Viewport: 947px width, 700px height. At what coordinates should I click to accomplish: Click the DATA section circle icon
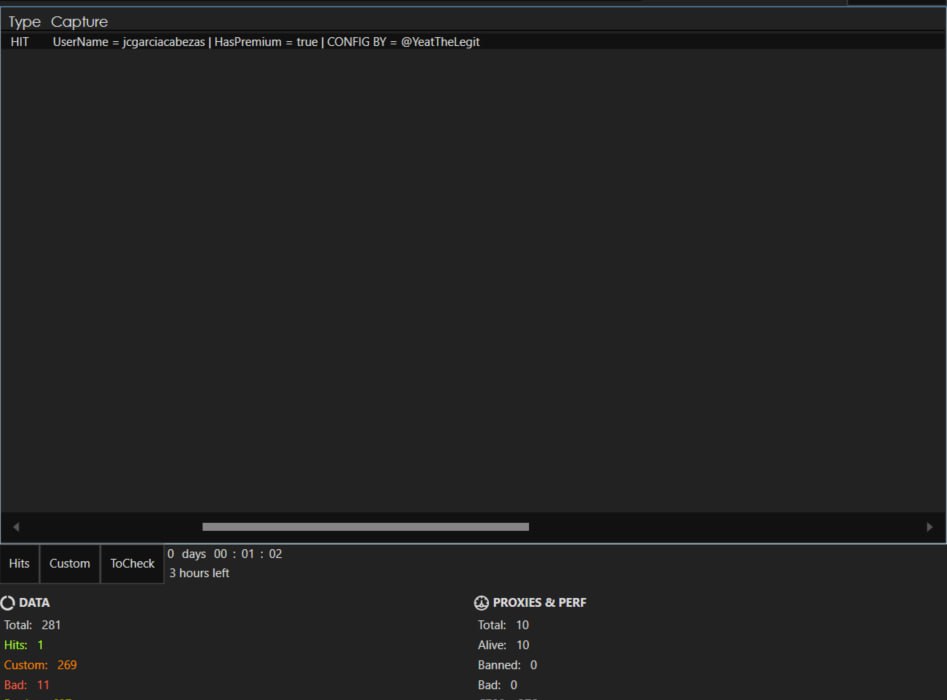point(8,603)
